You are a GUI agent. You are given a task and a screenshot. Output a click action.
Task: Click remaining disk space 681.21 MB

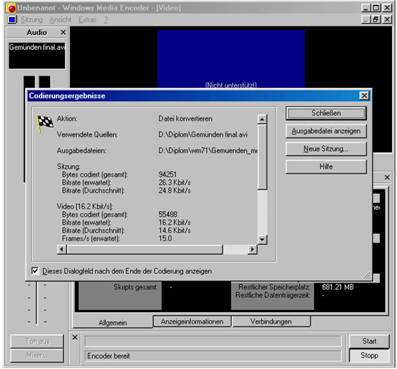pos(337,287)
